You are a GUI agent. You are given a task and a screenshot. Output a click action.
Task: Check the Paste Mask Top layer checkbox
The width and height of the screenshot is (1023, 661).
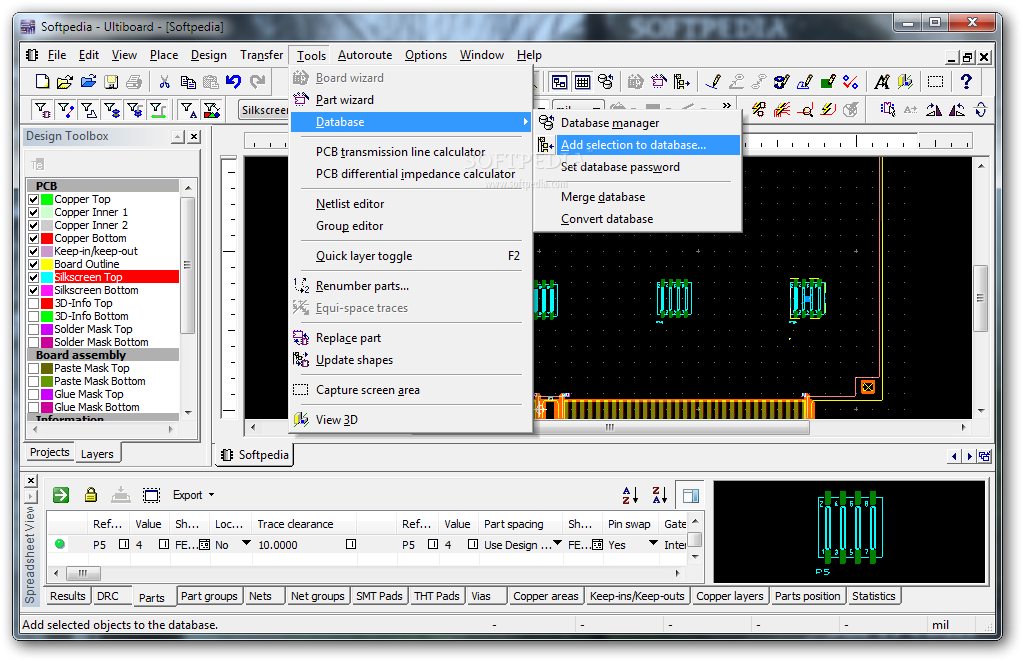[33, 369]
